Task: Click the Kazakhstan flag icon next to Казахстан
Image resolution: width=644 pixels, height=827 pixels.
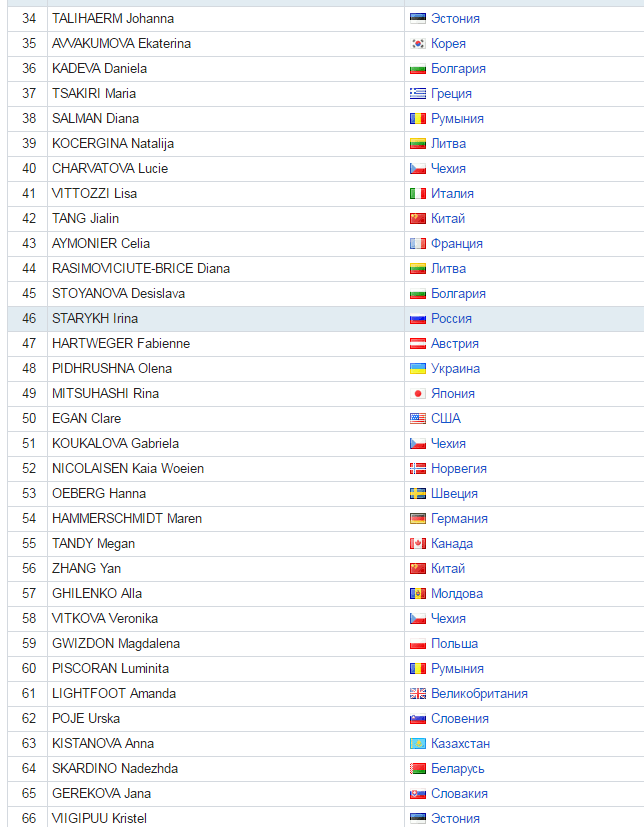Action: 418,744
